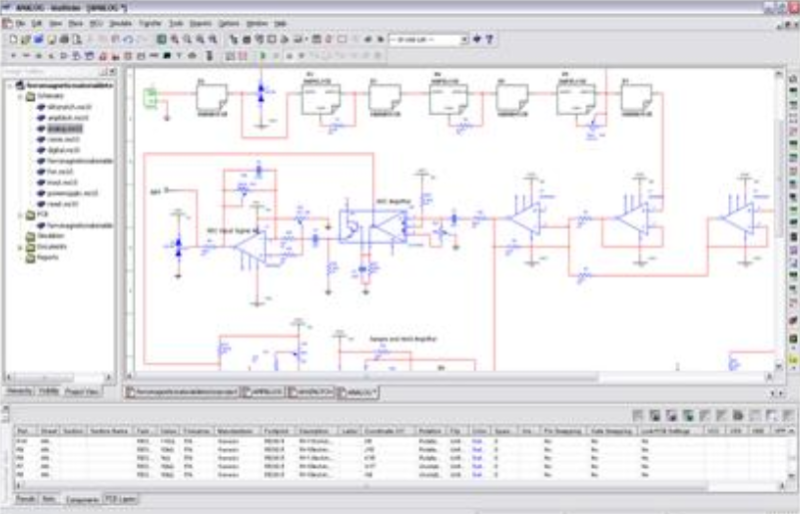
Task: Switch to the Hierarchy tab
Action: (20, 391)
